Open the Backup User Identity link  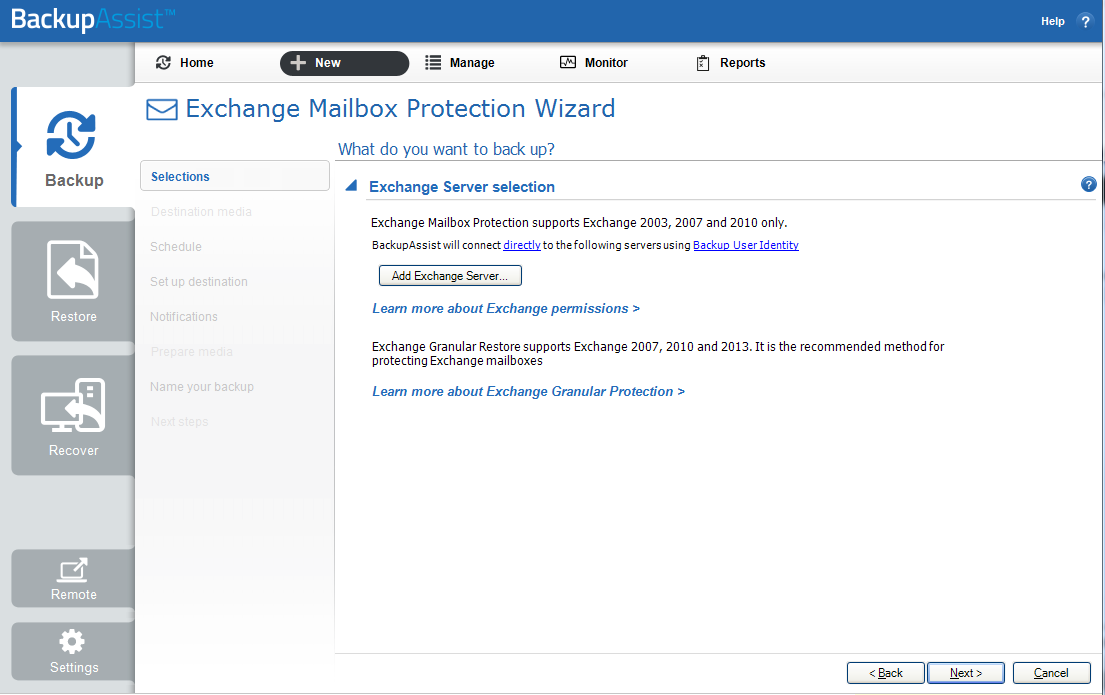(x=746, y=245)
